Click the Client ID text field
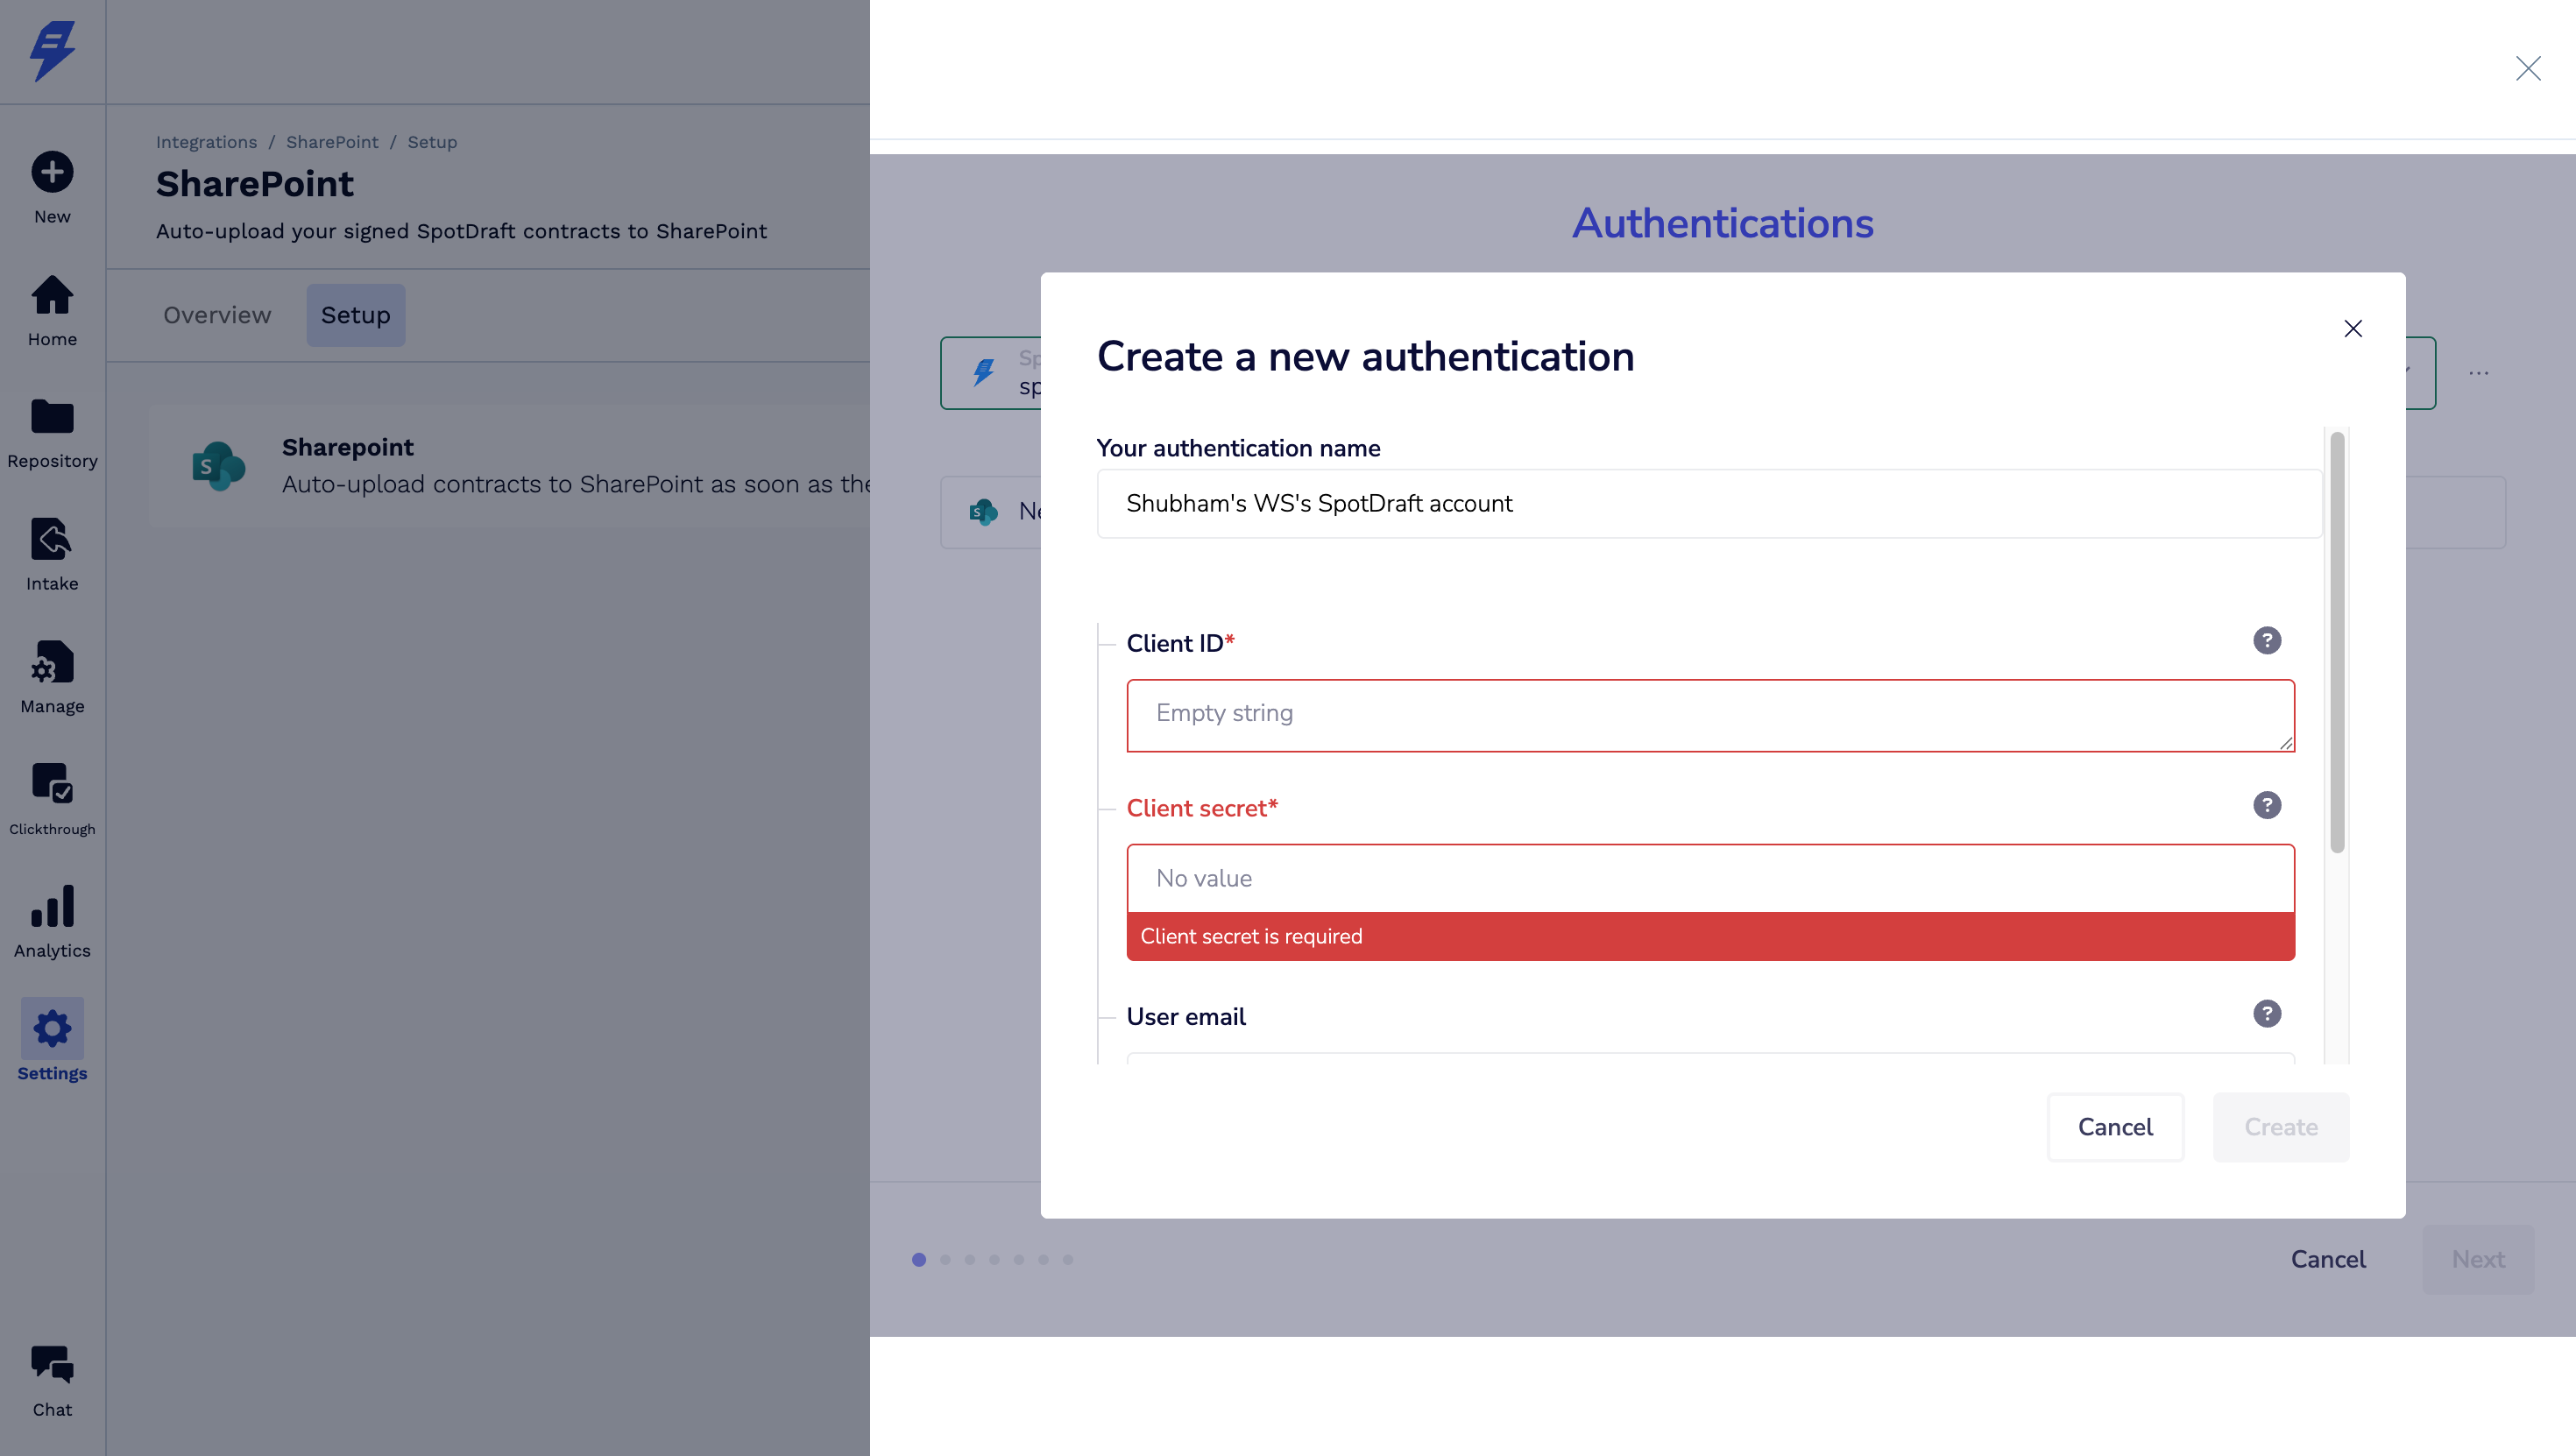Screen dimensions: 2576x1456 point(1709,715)
